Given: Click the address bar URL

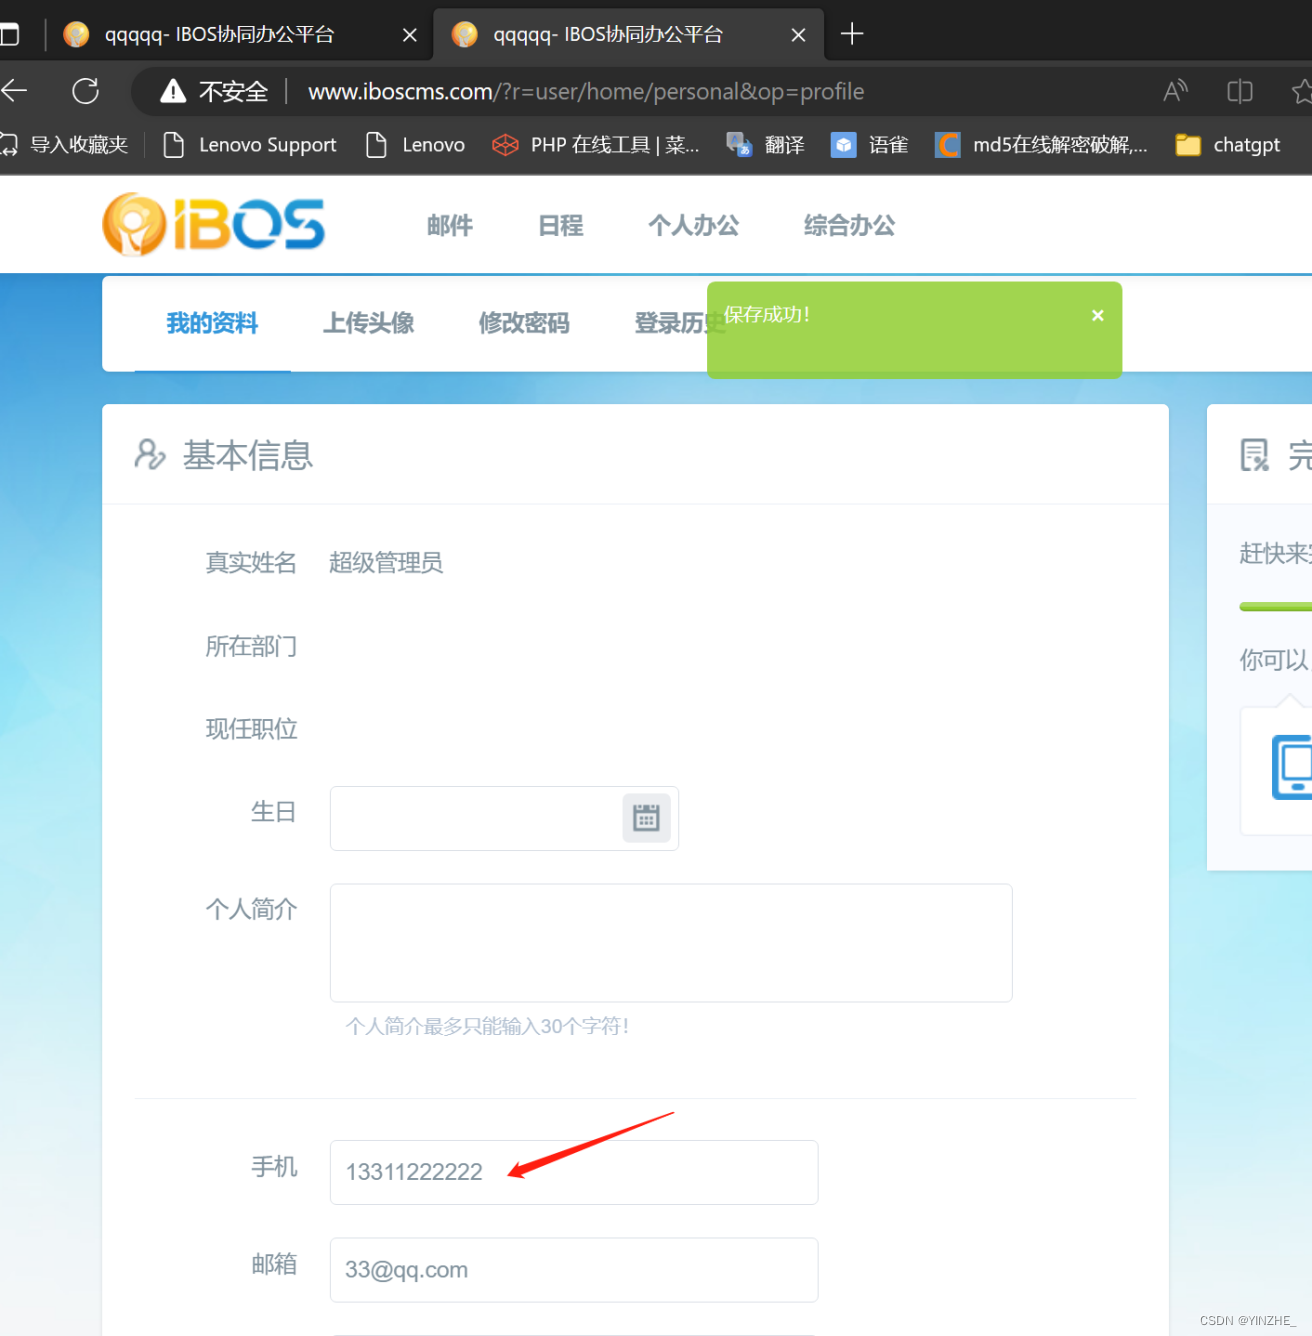Looking at the screenshot, I should (586, 92).
